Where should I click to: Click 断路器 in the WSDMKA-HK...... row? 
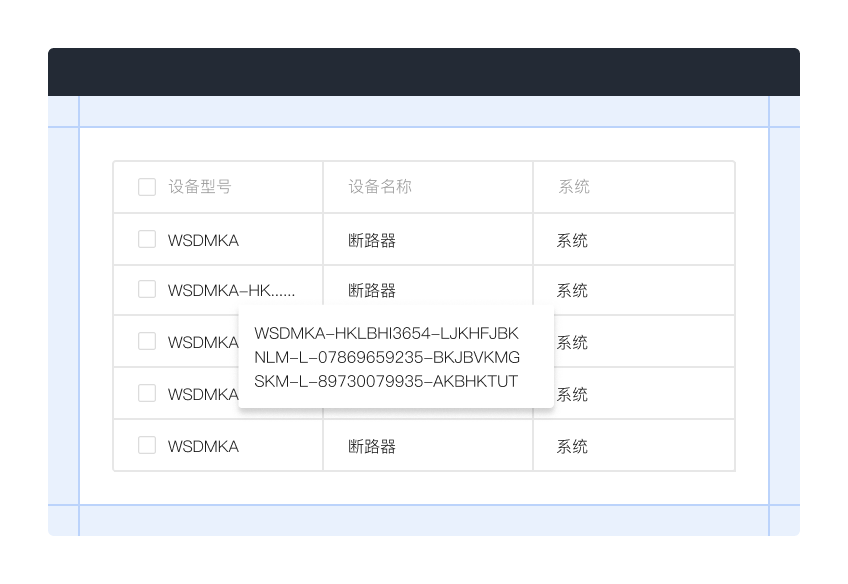tap(372, 290)
